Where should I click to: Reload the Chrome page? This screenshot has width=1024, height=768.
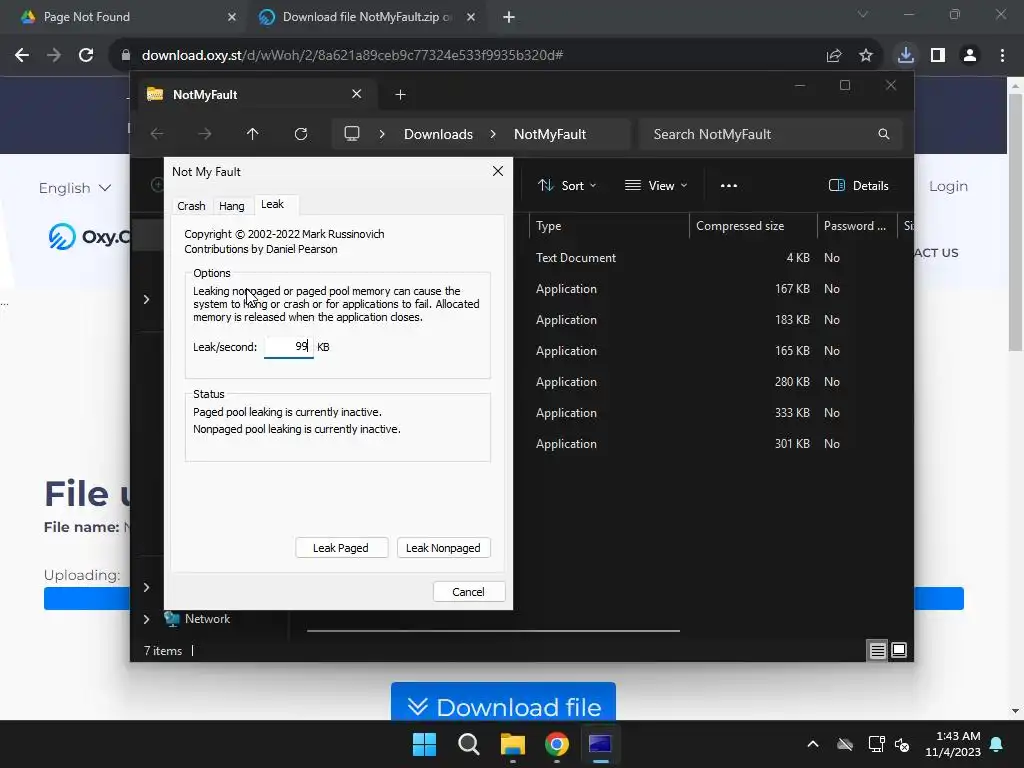pos(86,56)
